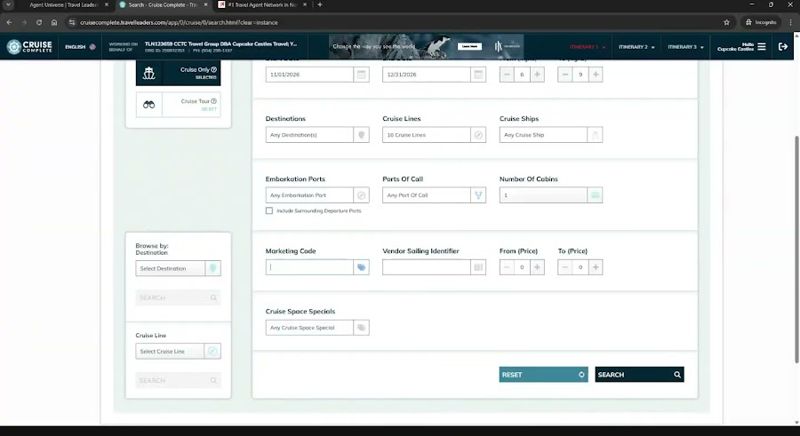Click SEARCH under Browse by Destination
Viewport: 800px width, 436px height.
178,298
